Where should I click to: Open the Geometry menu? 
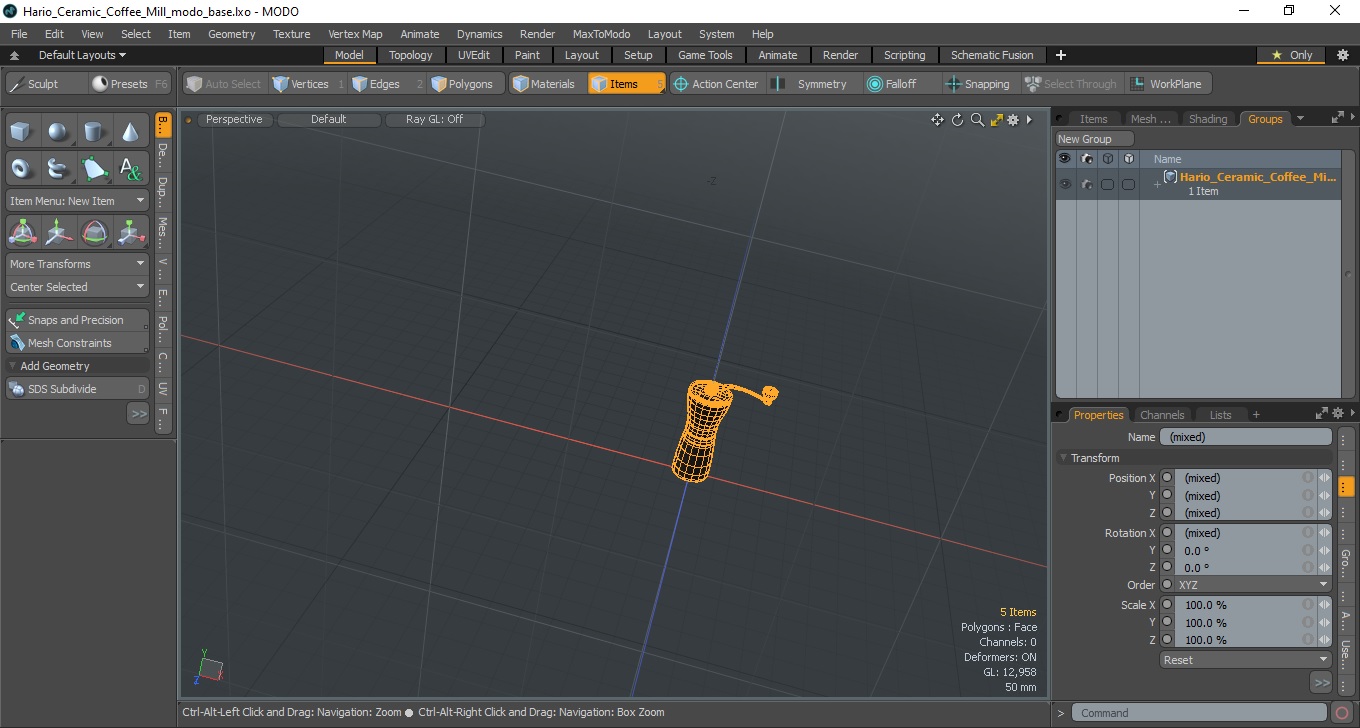tap(231, 34)
